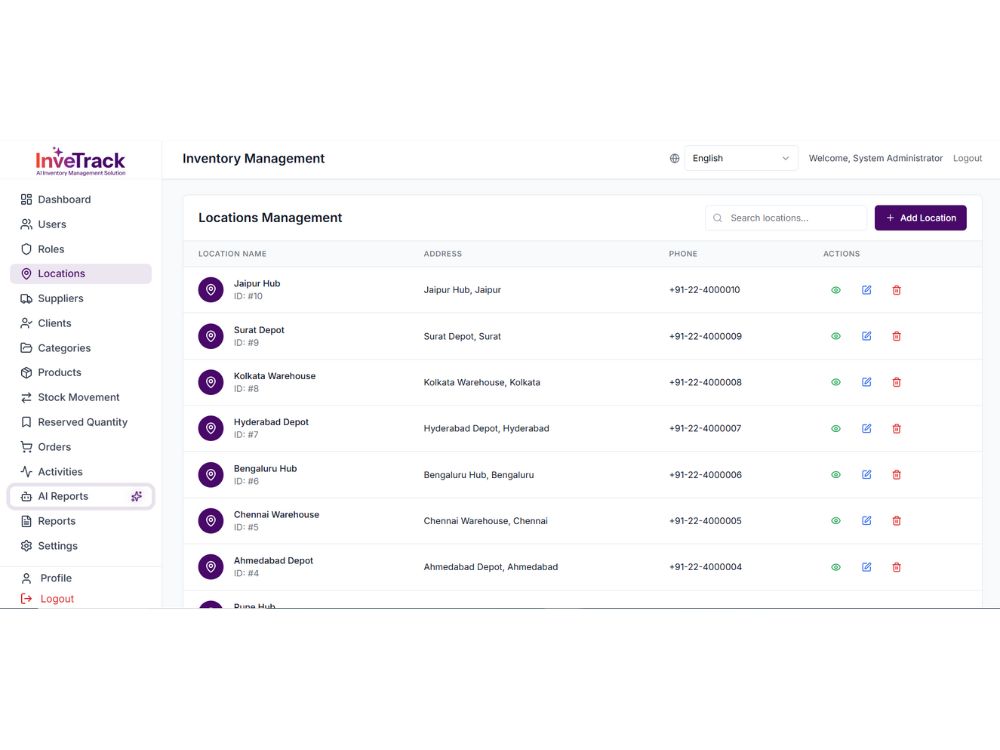Image resolution: width=1000 pixels, height=750 pixels.
Task: Delete the Ahmedabad Depot location
Action: click(896, 567)
